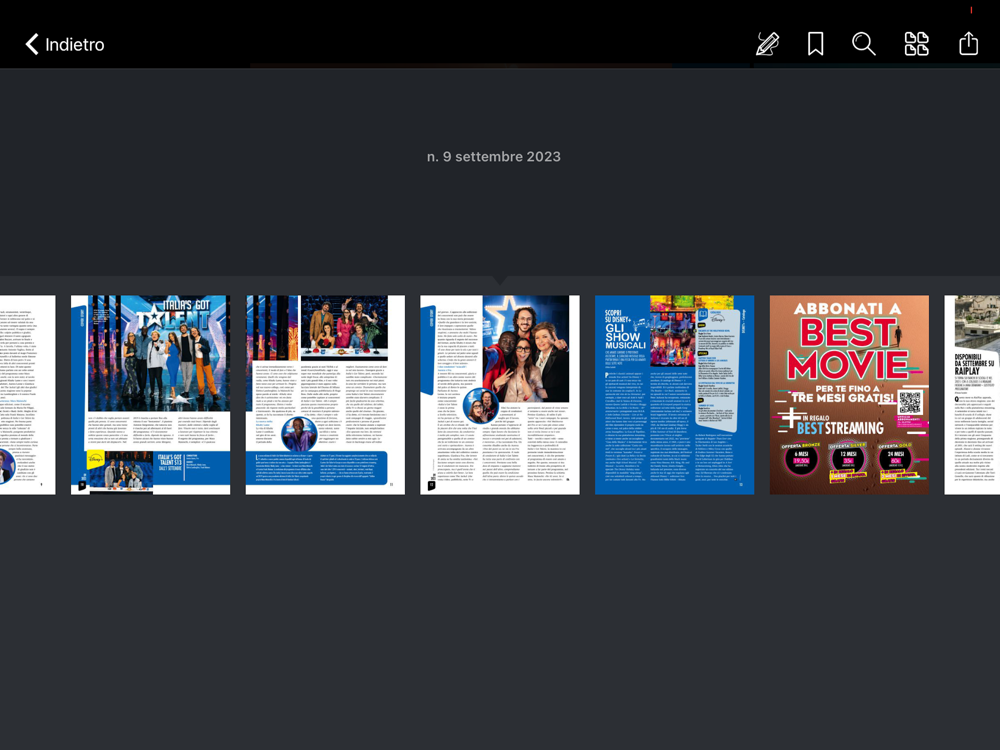1000x750 pixels.
Task: Open the Italia's Got Talent cover page
Action: pos(151,395)
